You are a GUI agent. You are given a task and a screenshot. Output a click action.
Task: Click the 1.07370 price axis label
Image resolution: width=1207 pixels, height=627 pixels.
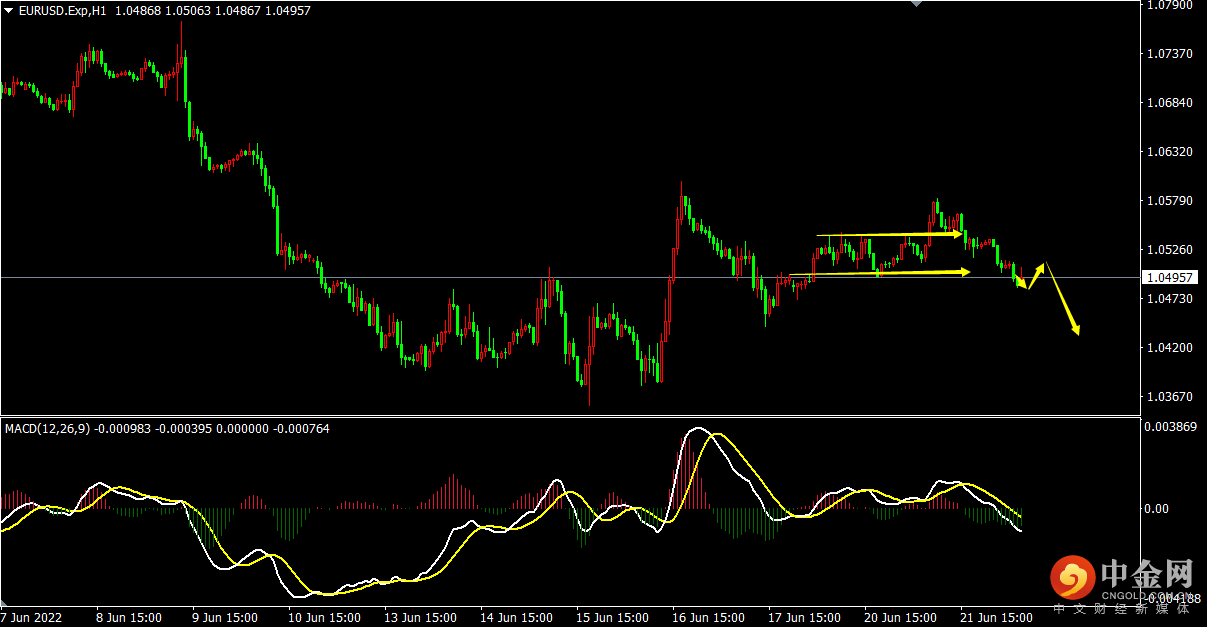click(1171, 54)
